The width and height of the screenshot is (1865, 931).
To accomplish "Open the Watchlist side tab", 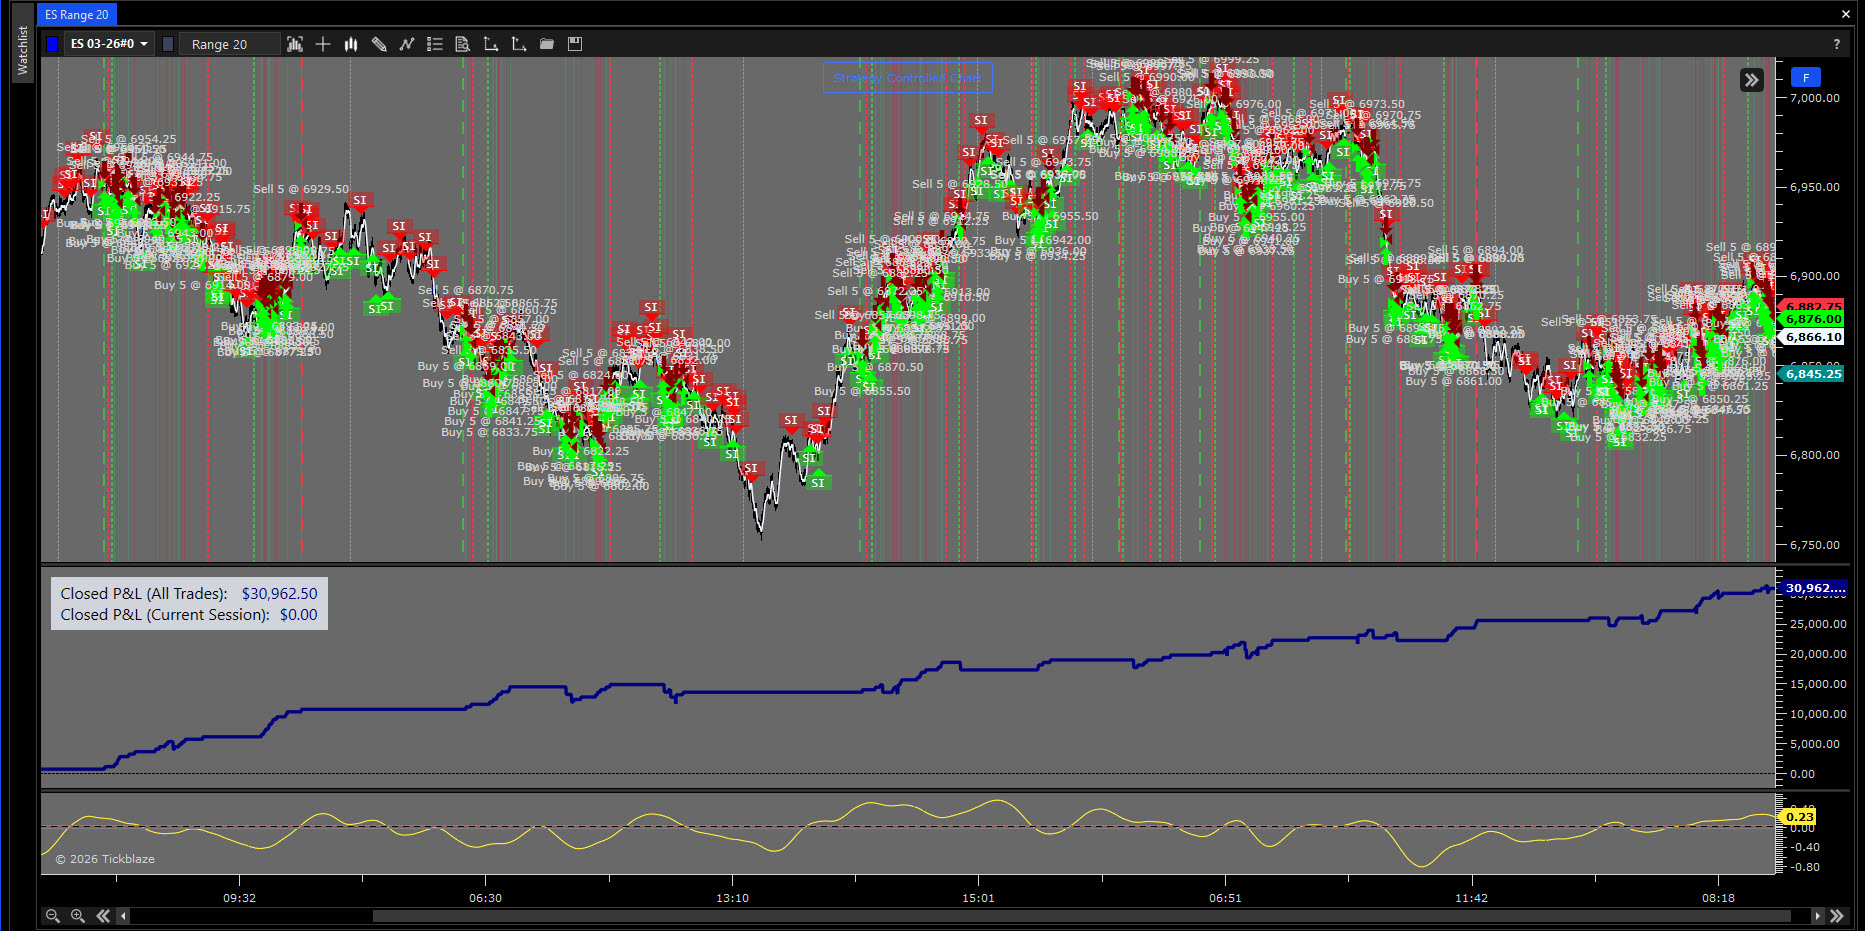I will click(24, 50).
